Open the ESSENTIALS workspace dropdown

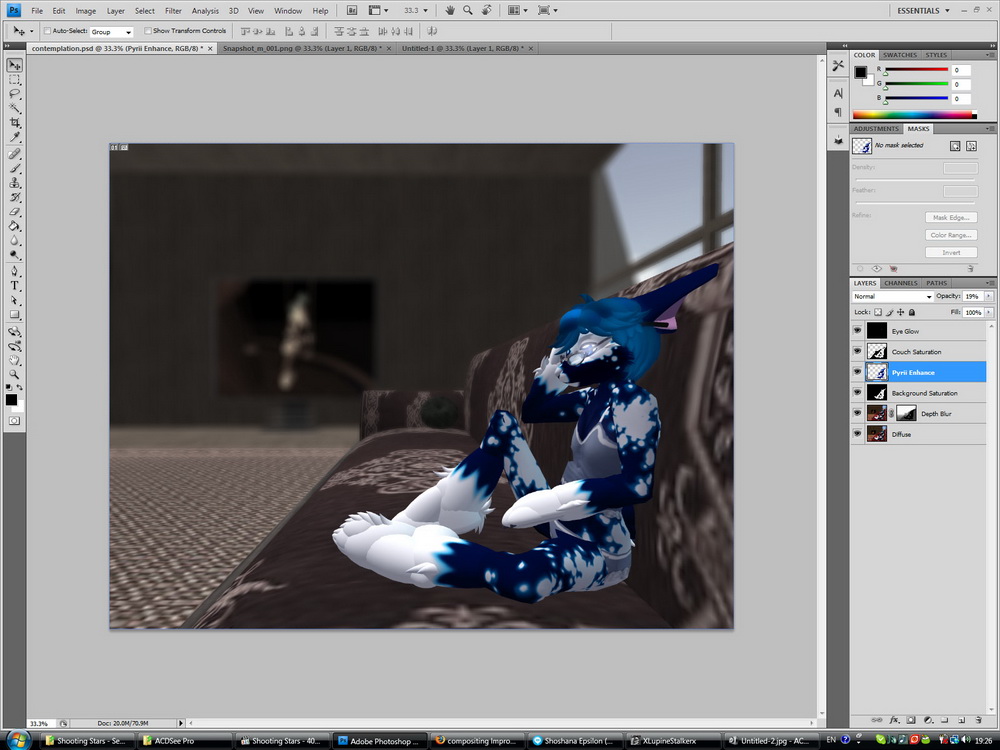tap(923, 10)
